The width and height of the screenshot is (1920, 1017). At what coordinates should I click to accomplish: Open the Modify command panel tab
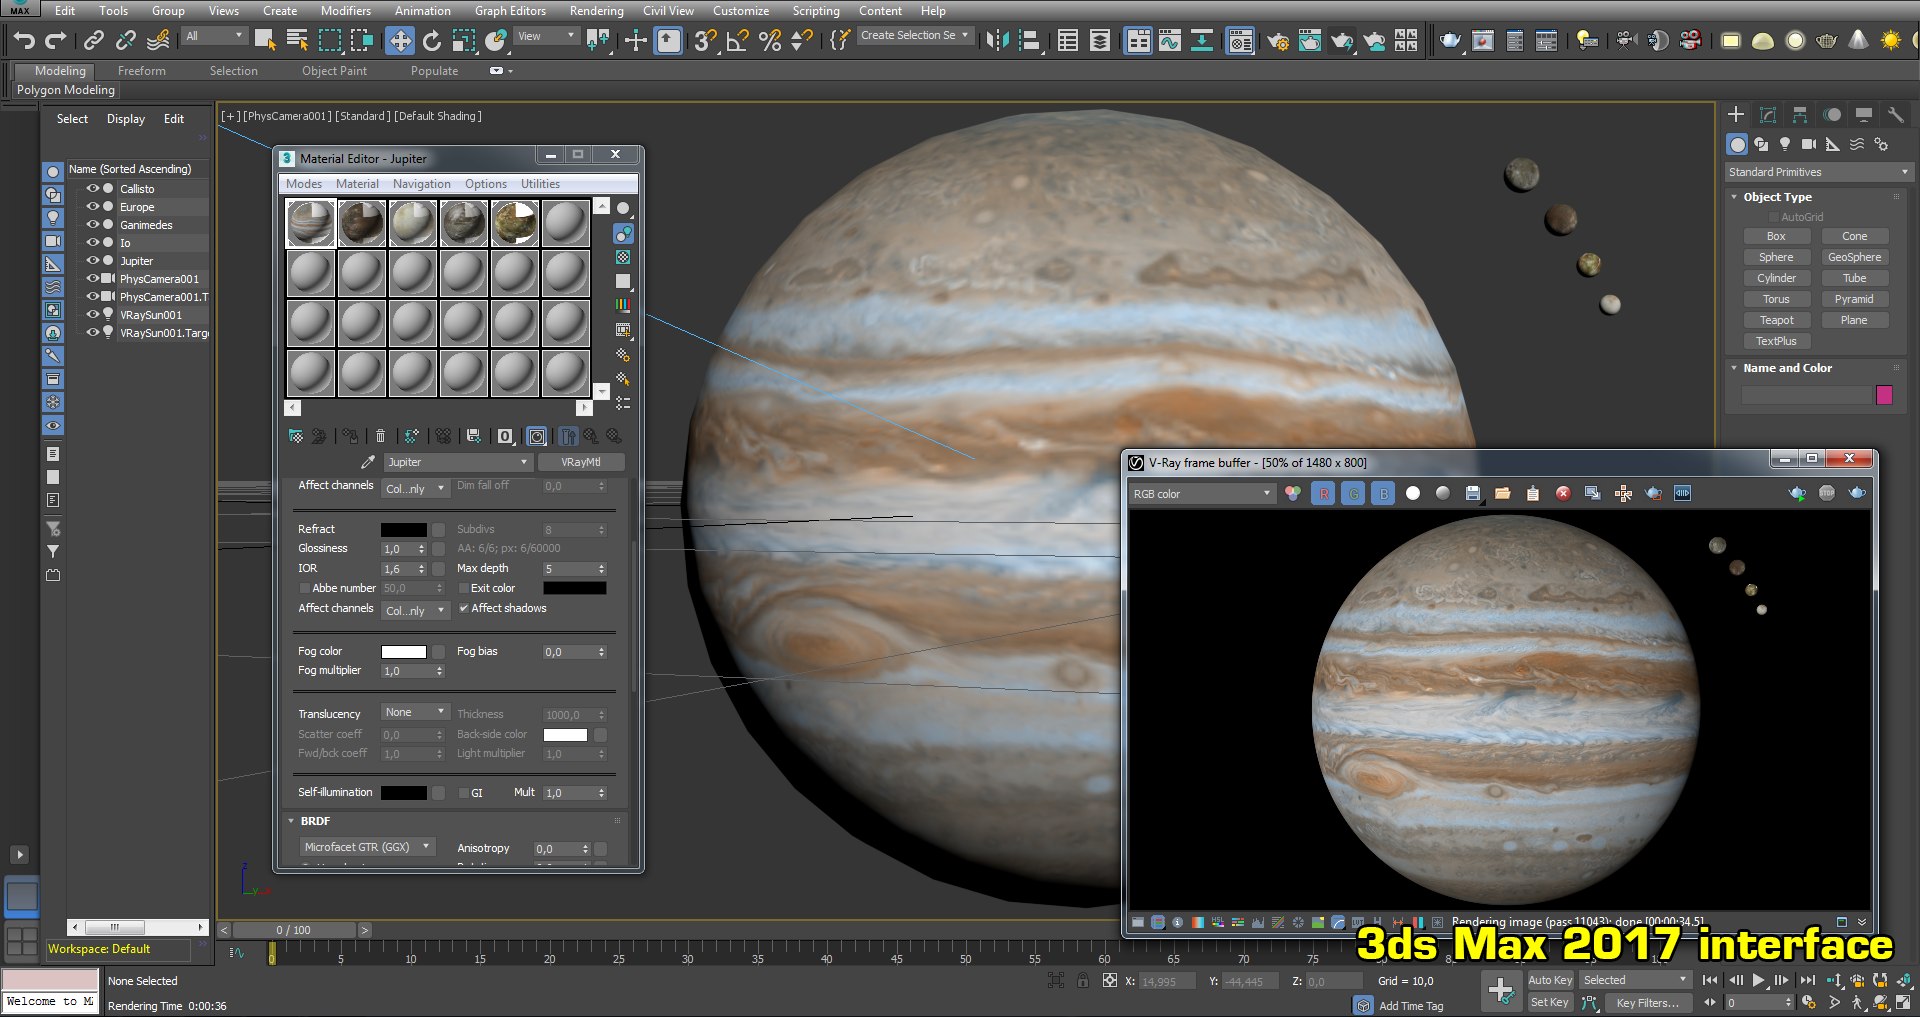1768,114
